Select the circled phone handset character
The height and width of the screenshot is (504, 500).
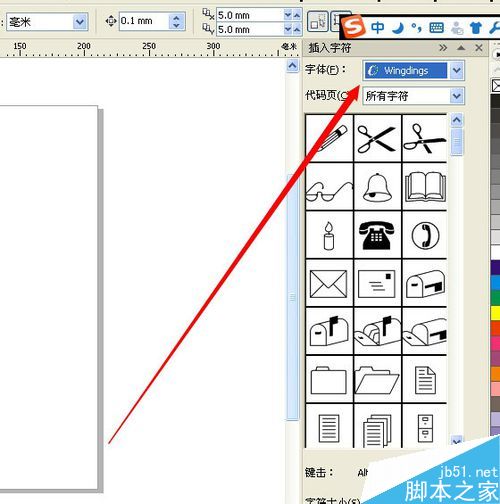point(425,235)
